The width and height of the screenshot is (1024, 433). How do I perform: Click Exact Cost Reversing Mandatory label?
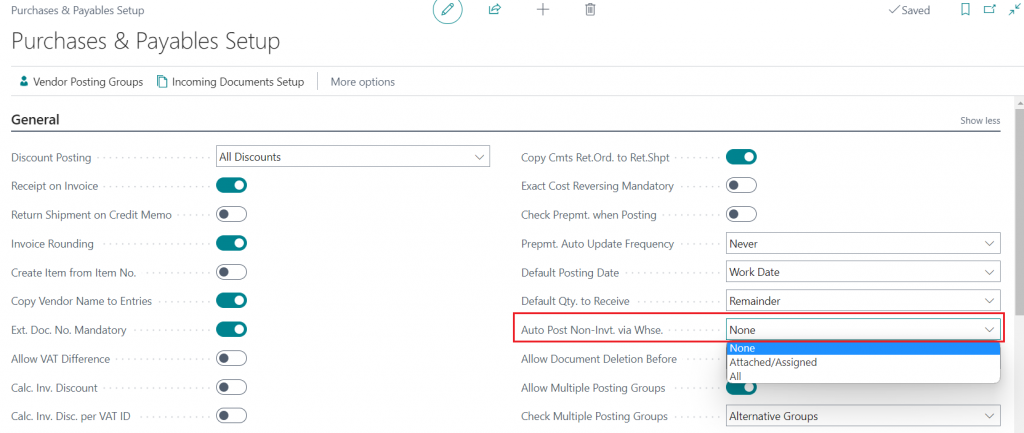pos(597,186)
